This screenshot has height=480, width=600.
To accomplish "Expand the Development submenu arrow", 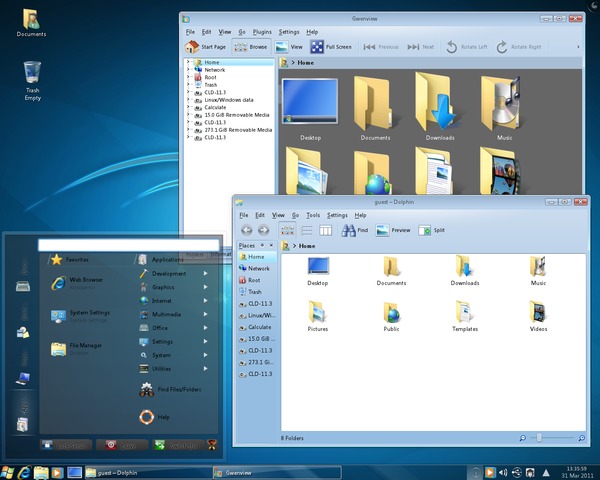I will pos(206,273).
